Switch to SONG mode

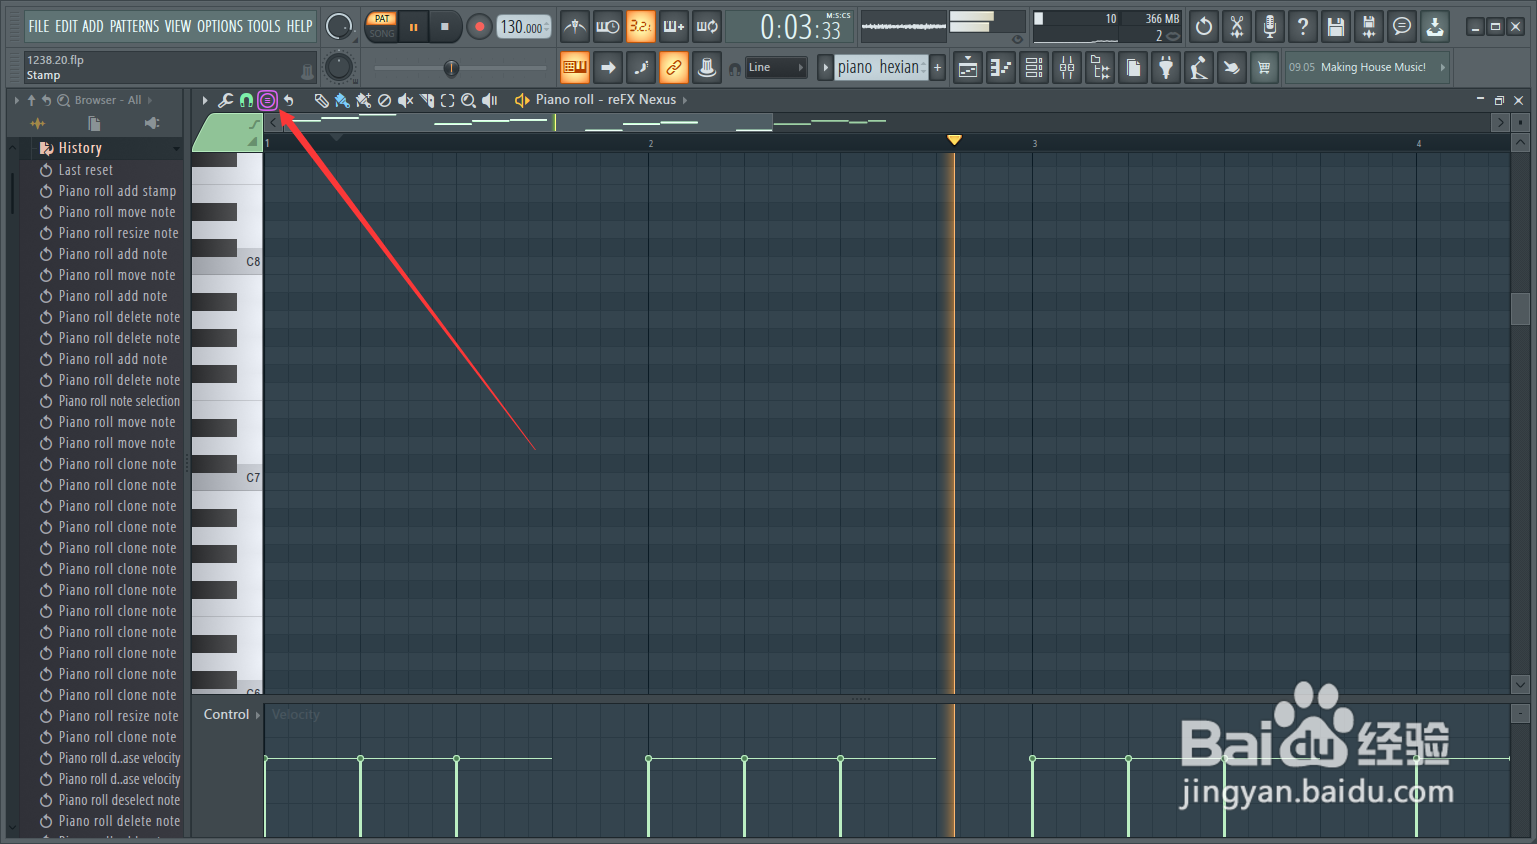(x=382, y=34)
